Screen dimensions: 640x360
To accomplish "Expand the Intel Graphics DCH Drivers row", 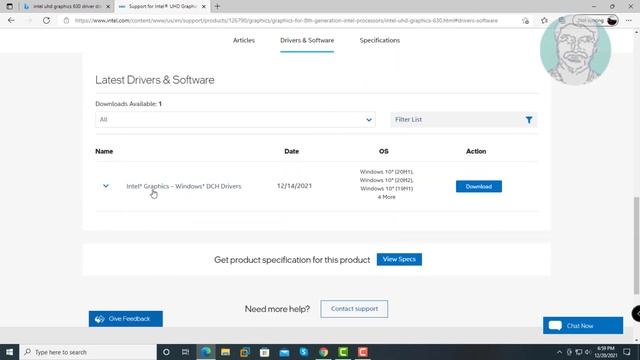I will coord(106,186).
